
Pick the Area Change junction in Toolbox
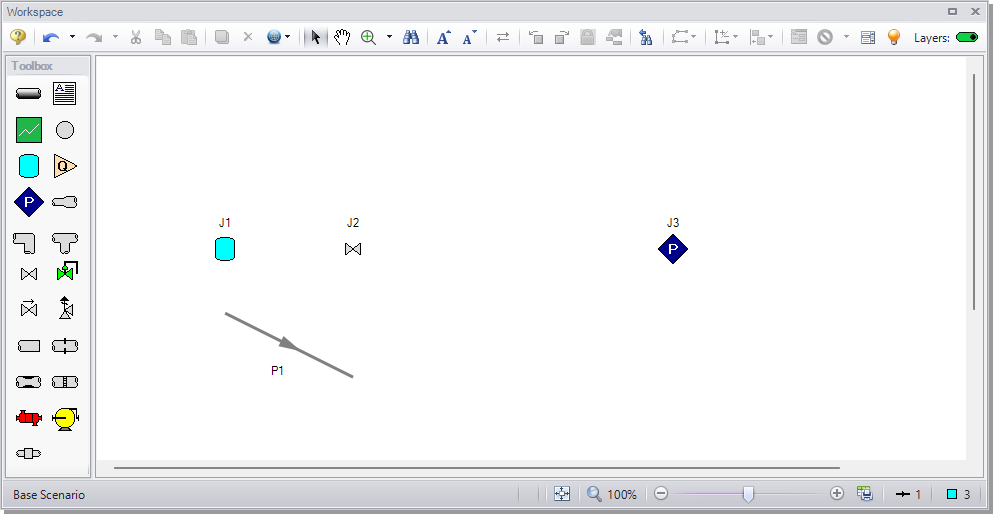pyautogui.click(x=65, y=203)
